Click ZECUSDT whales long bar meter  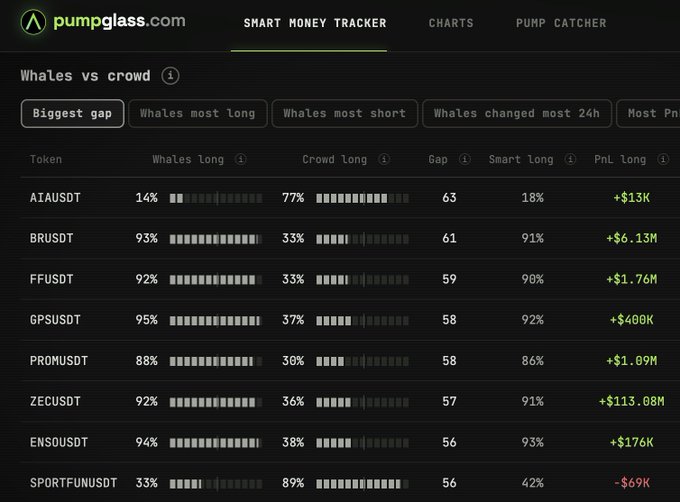pyautogui.click(x=216, y=402)
